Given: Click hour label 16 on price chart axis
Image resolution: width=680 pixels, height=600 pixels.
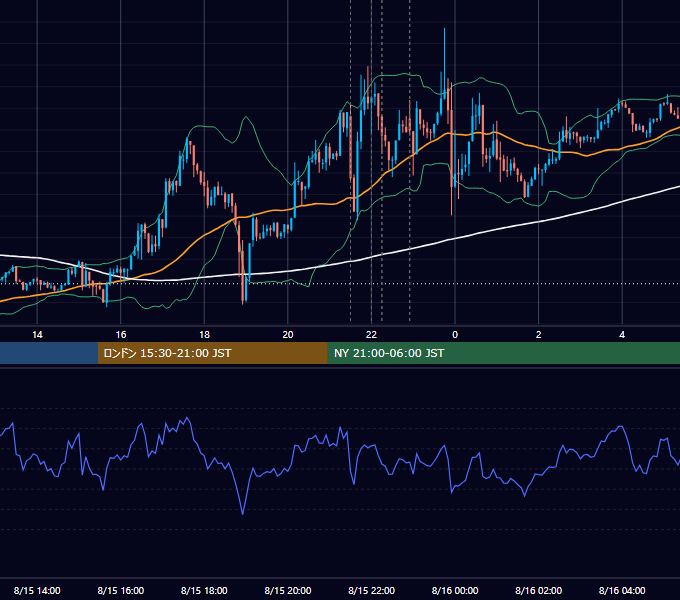Looking at the screenshot, I should pos(121,335).
